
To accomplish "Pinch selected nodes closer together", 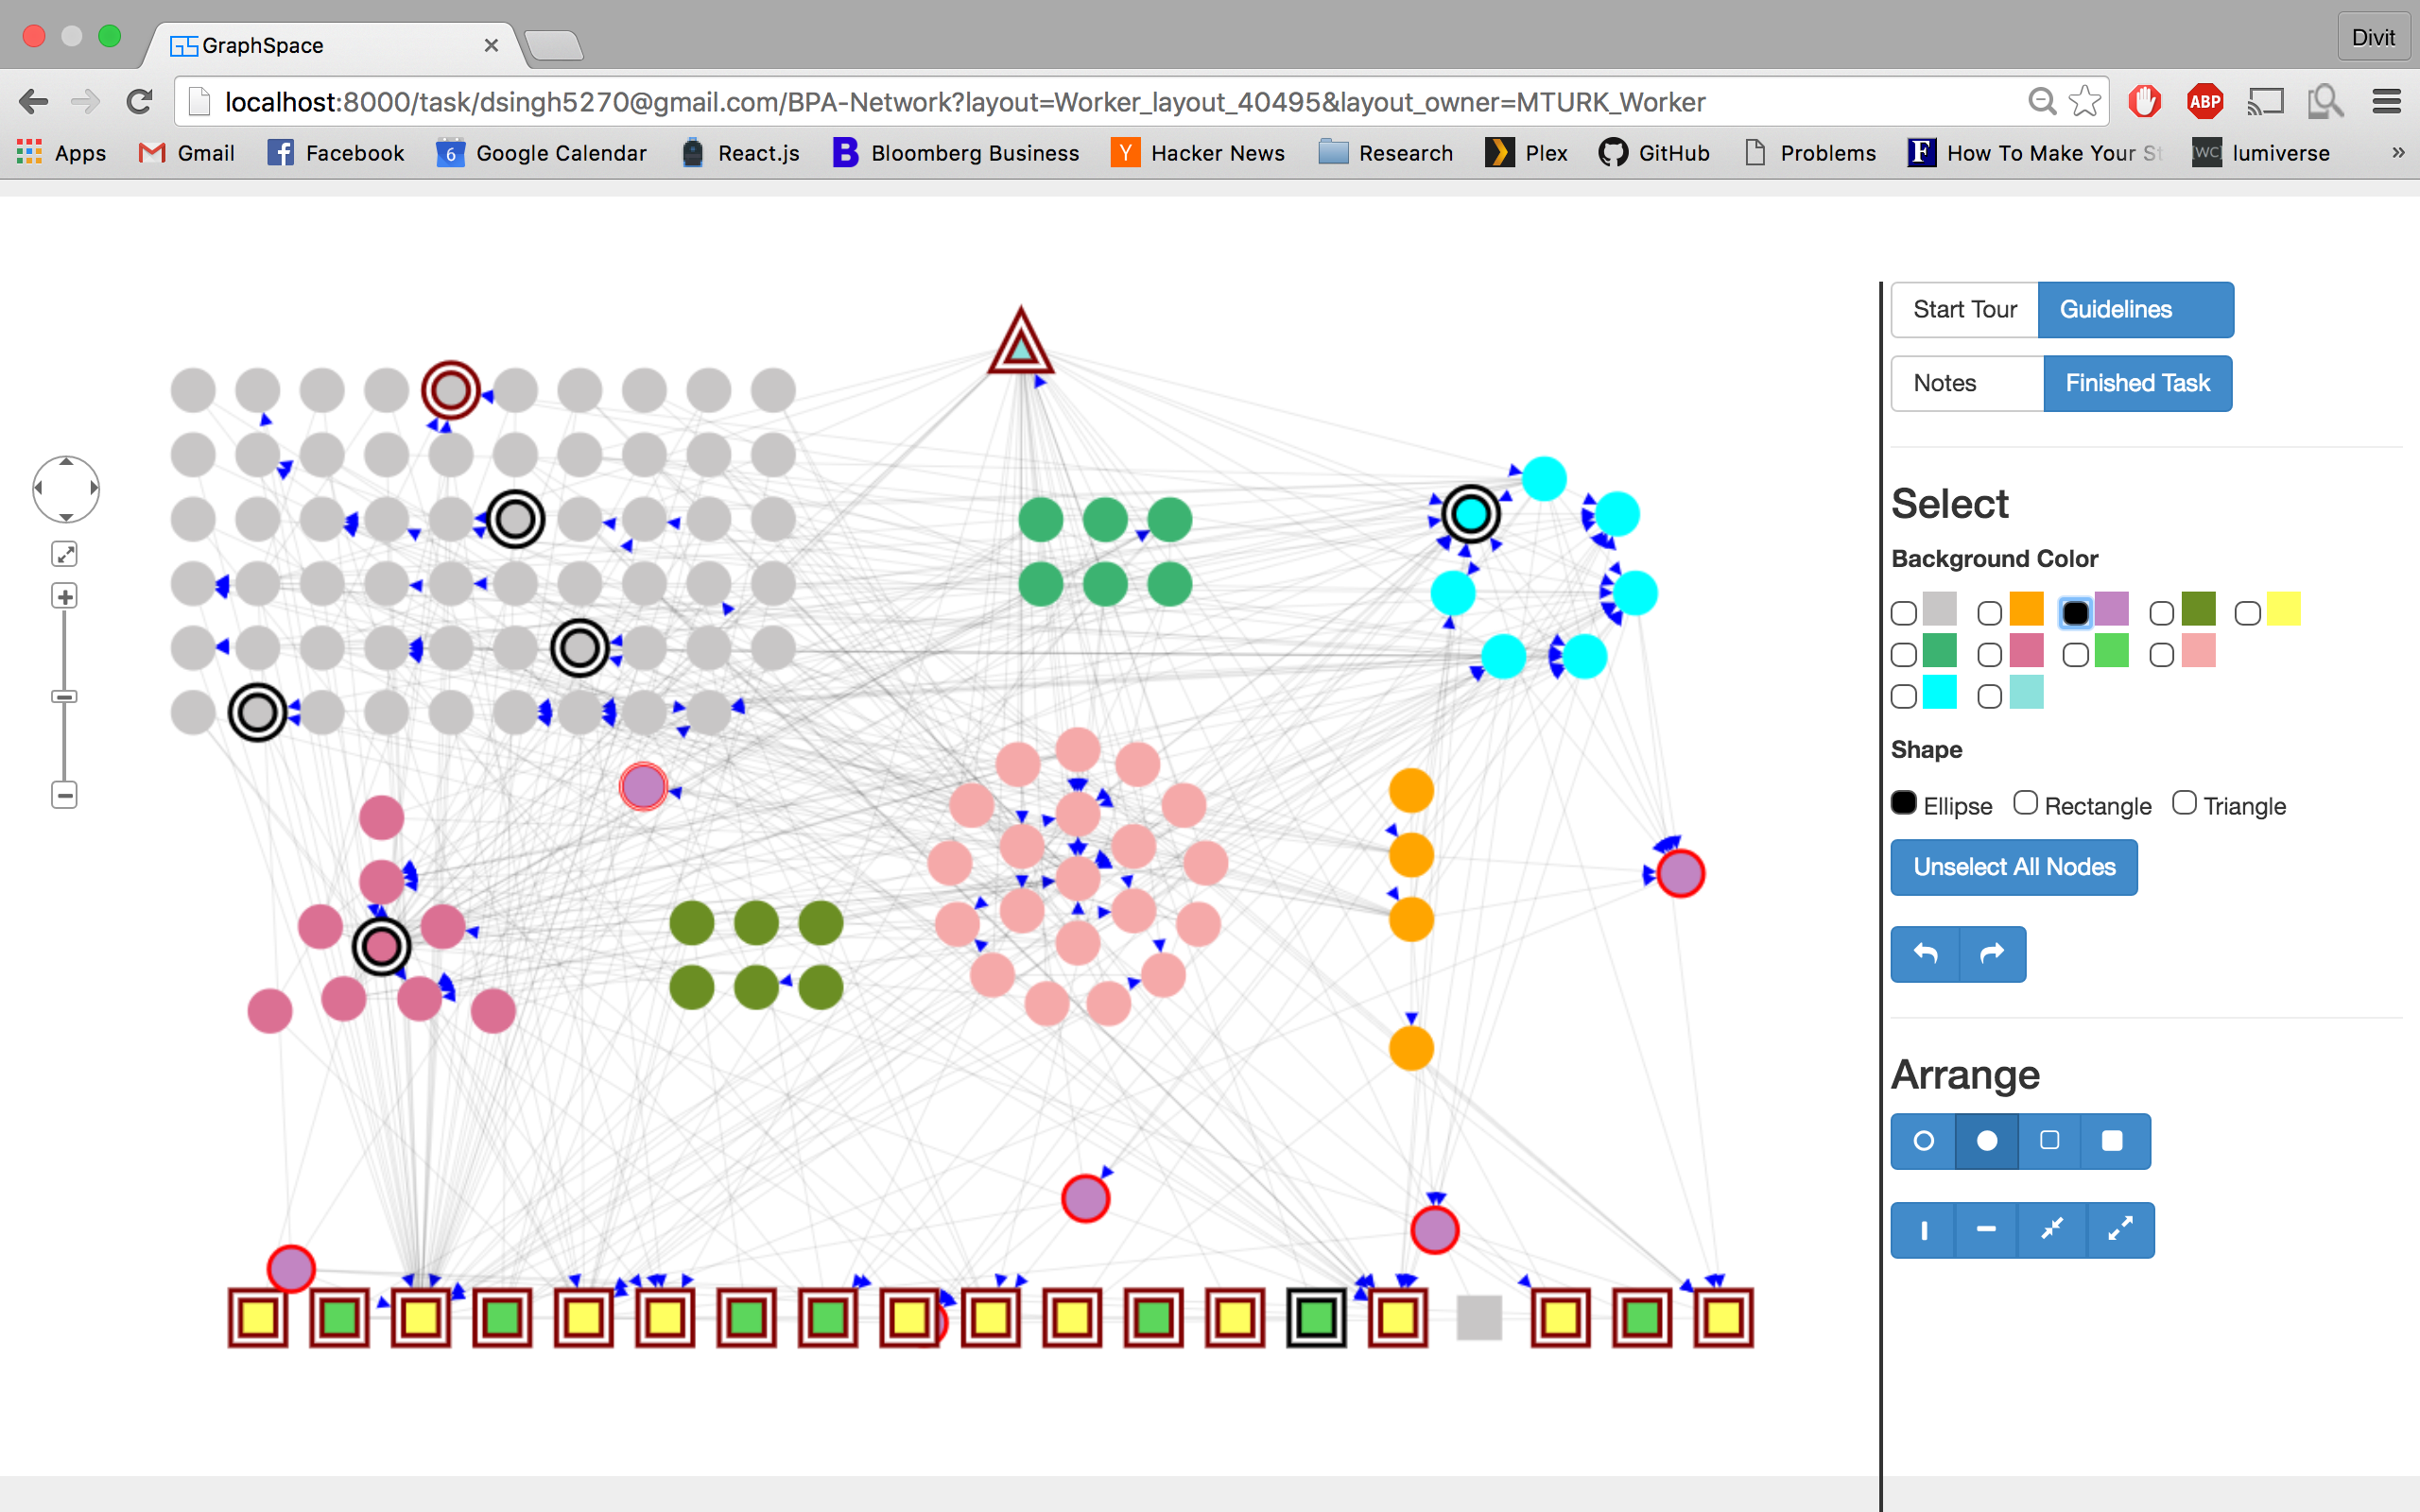I will coord(2052,1230).
